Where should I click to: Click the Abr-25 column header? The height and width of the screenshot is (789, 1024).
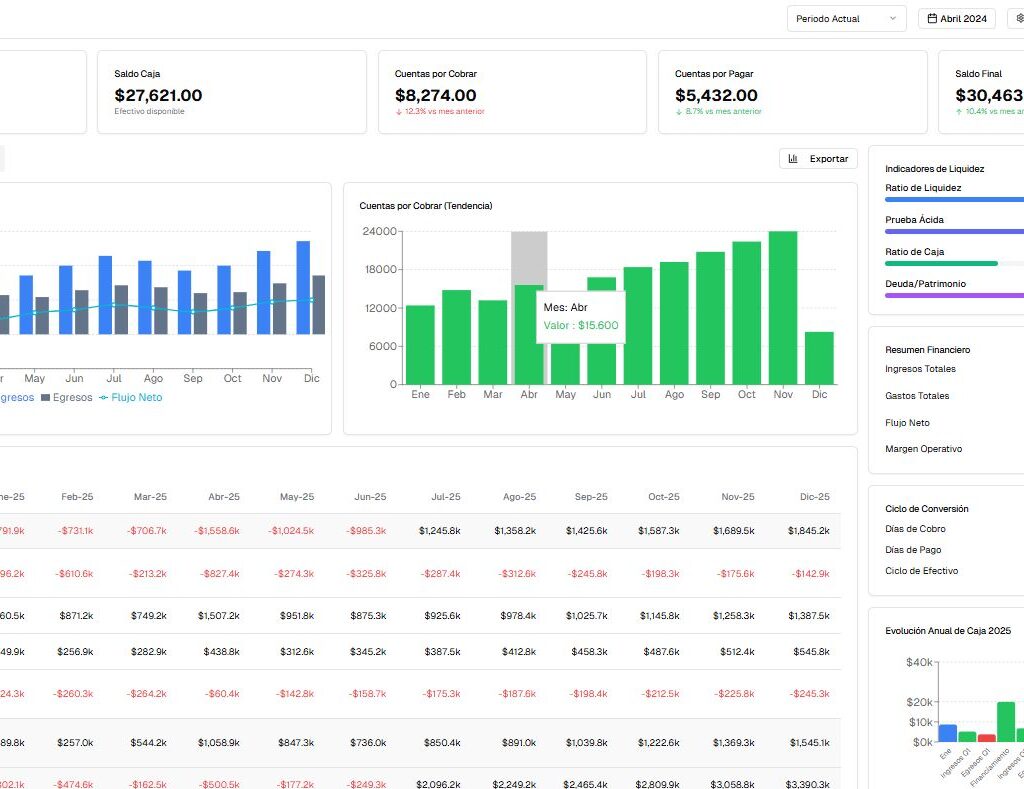pyautogui.click(x=224, y=497)
